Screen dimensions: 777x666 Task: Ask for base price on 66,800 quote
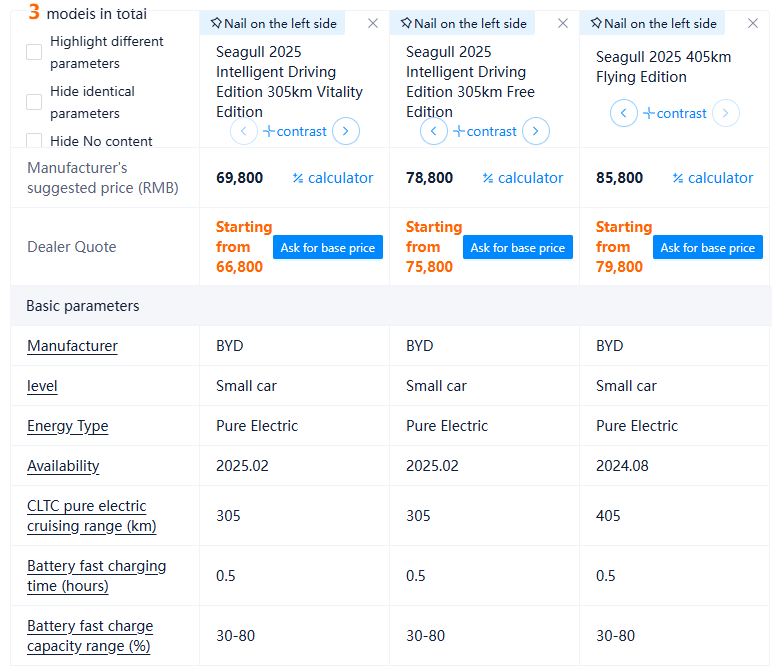pyautogui.click(x=327, y=247)
